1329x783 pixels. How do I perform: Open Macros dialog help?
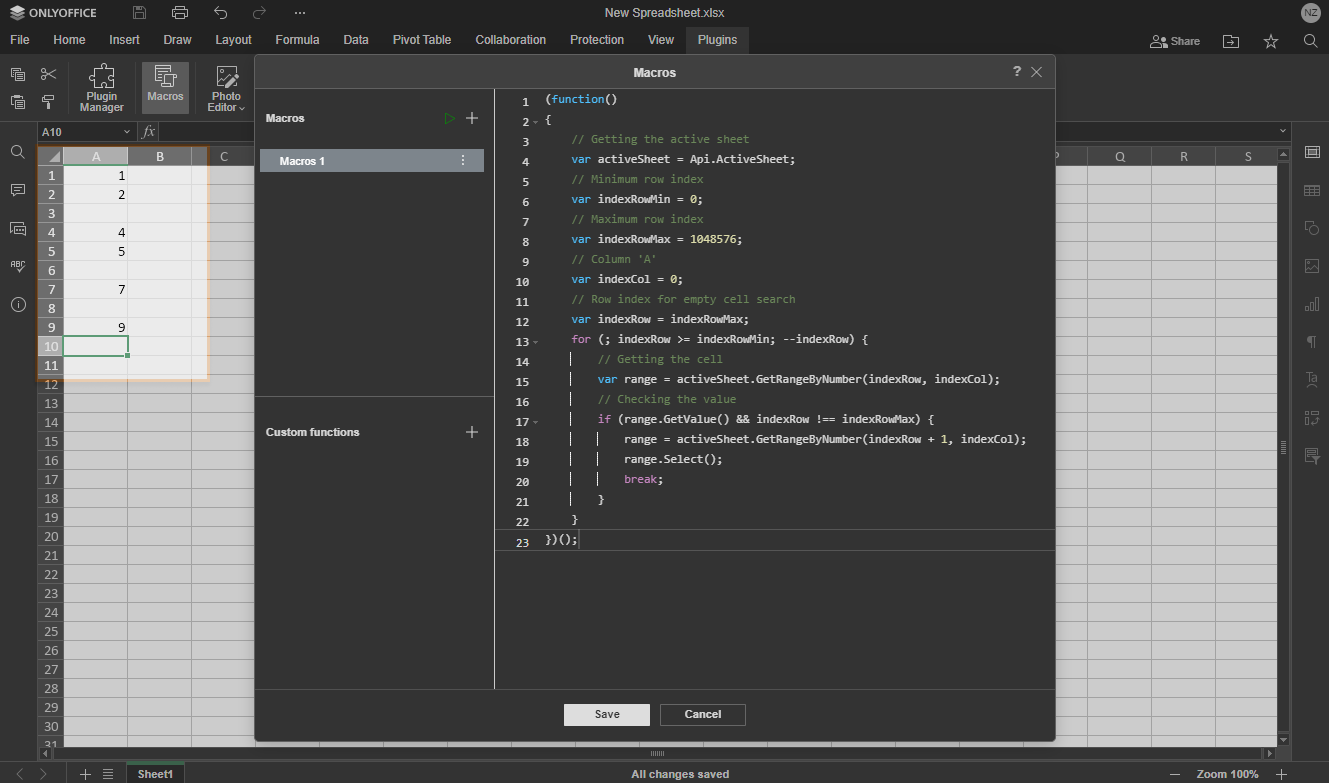coord(1017,72)
